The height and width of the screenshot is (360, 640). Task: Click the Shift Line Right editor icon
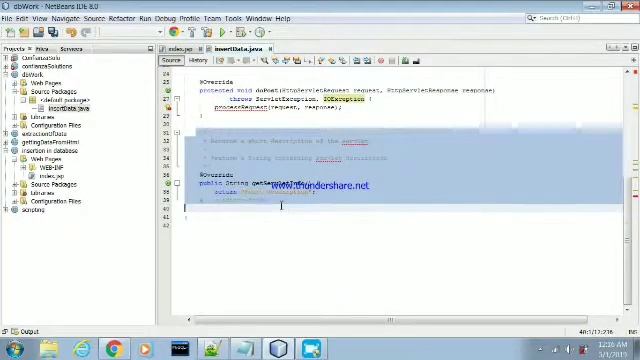pyautogui.click(x=367, y=61)
